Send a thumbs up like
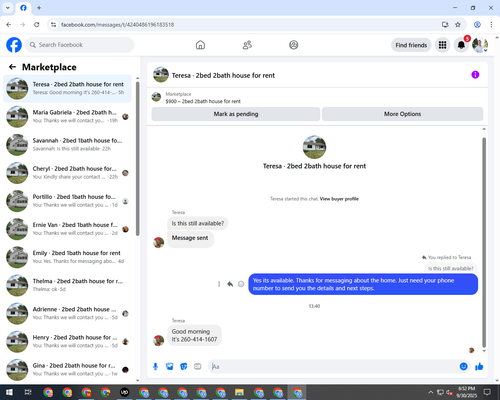This screenshot has height=400, width=500. (x=479, y=367)
